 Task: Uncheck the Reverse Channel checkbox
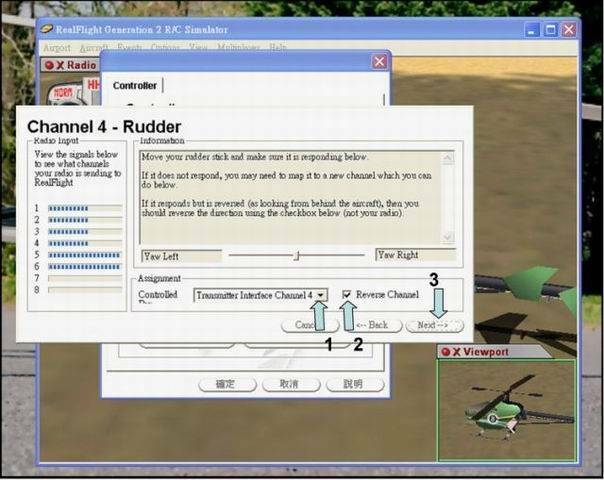click(347, 294)
